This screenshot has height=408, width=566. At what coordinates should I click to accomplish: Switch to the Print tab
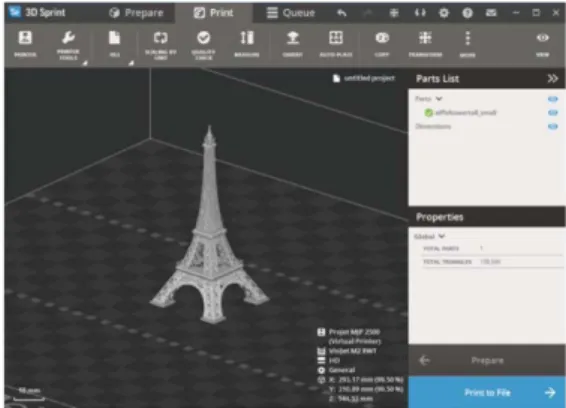[213, 13]
